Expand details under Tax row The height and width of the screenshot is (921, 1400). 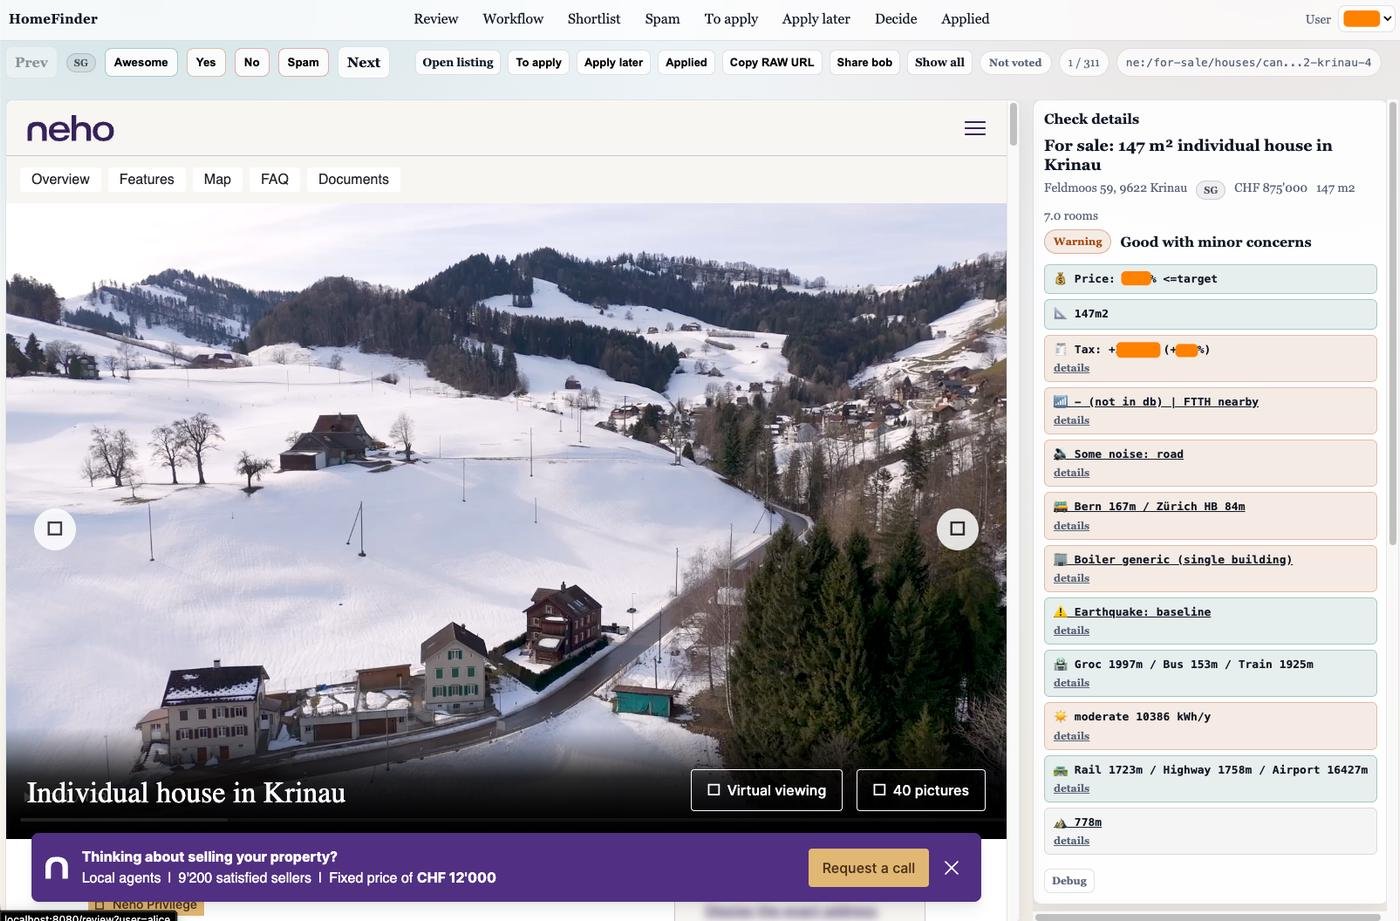(1071, 368)
